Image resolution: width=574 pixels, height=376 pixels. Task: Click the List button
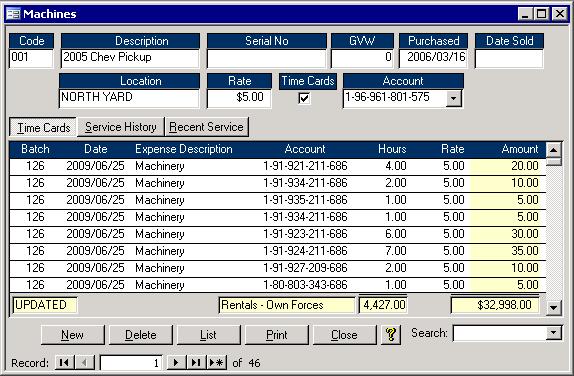(x=208, y=335)
